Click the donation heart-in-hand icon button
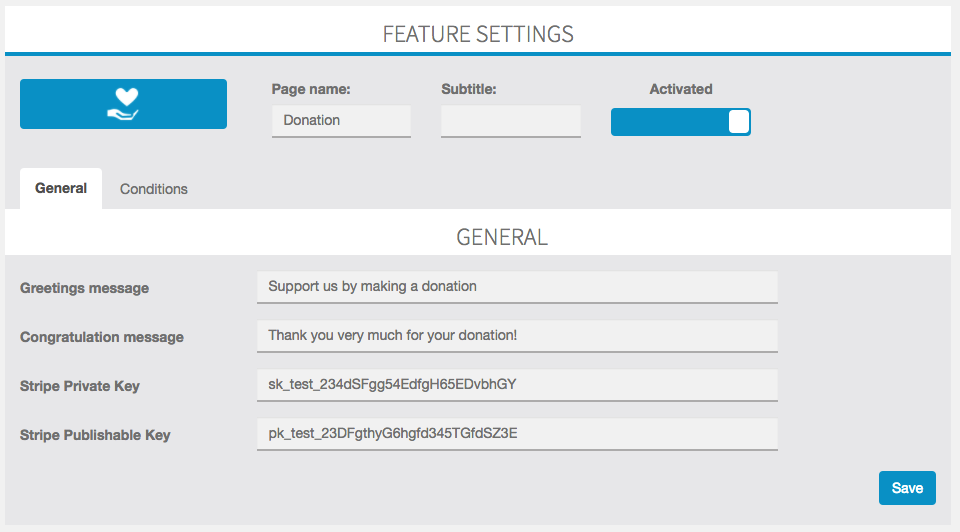This screenshot has height=532, width=960. [123, 104]
